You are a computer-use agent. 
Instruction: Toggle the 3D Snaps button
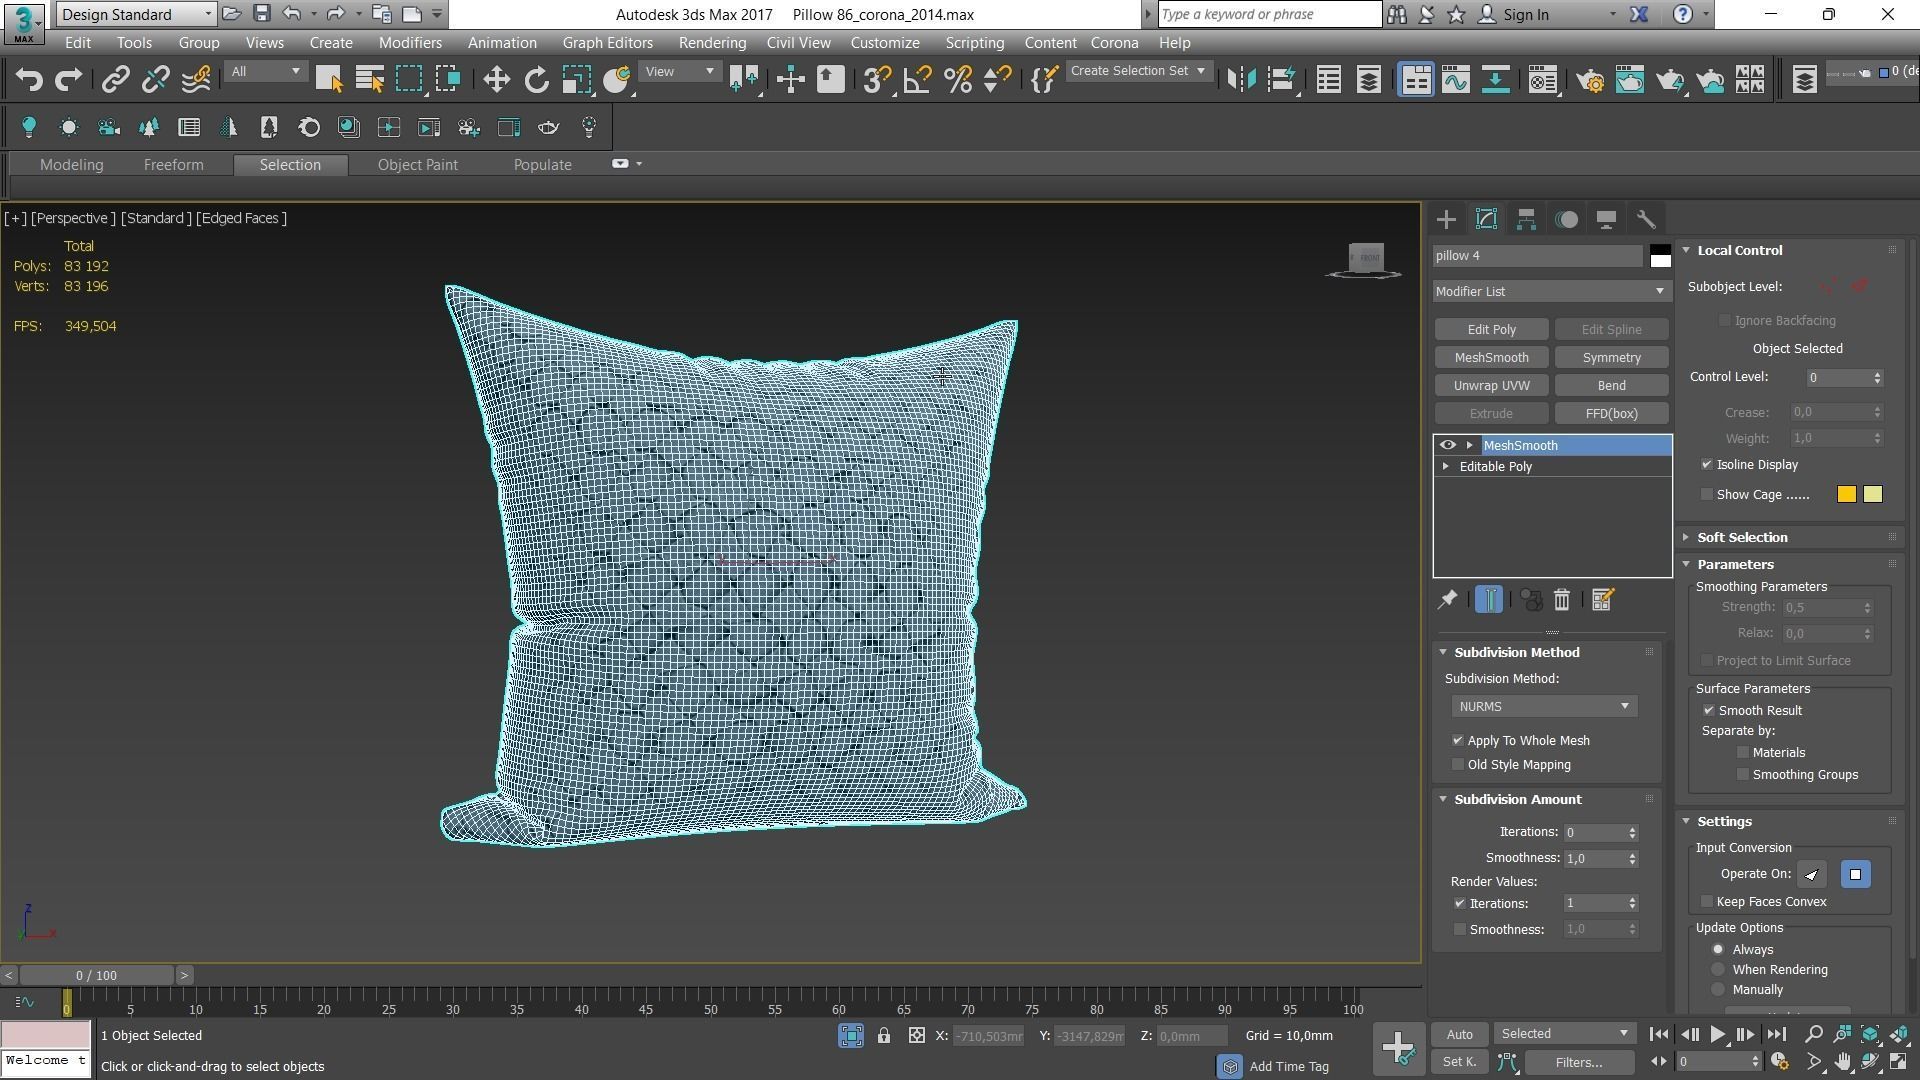(x=877, y=80)
